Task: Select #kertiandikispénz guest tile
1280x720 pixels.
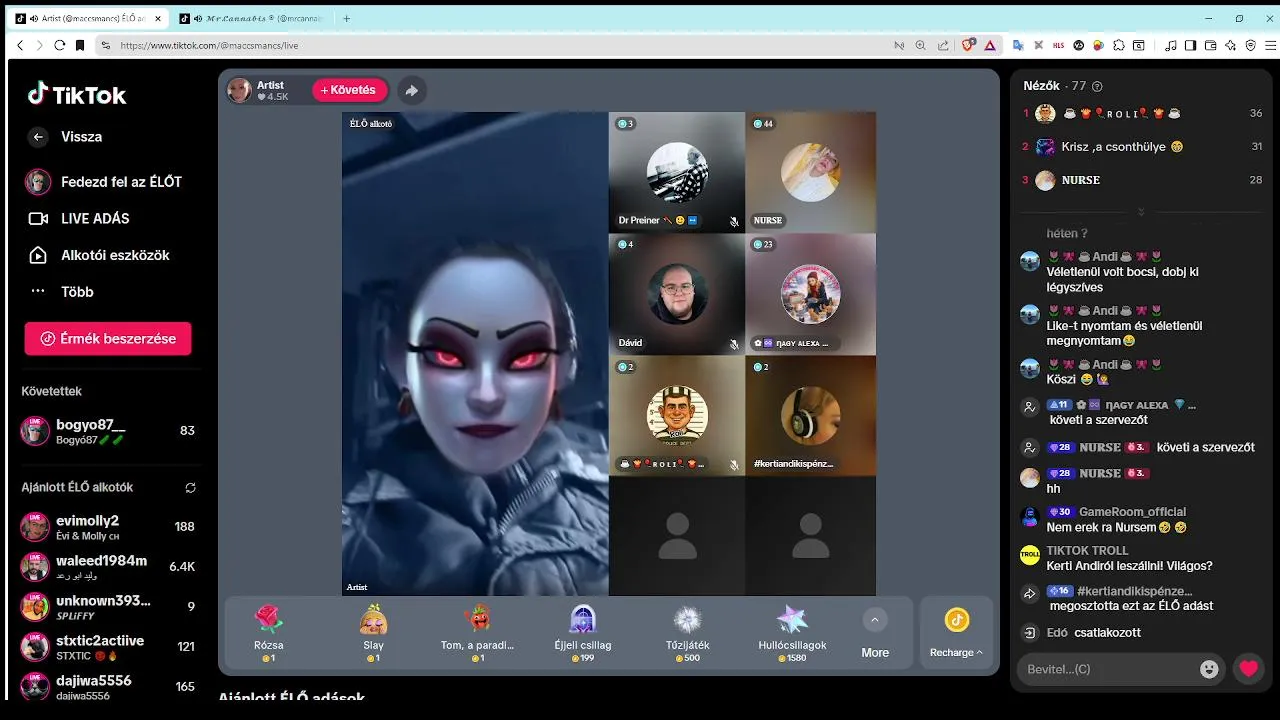Action: (811, 415)
